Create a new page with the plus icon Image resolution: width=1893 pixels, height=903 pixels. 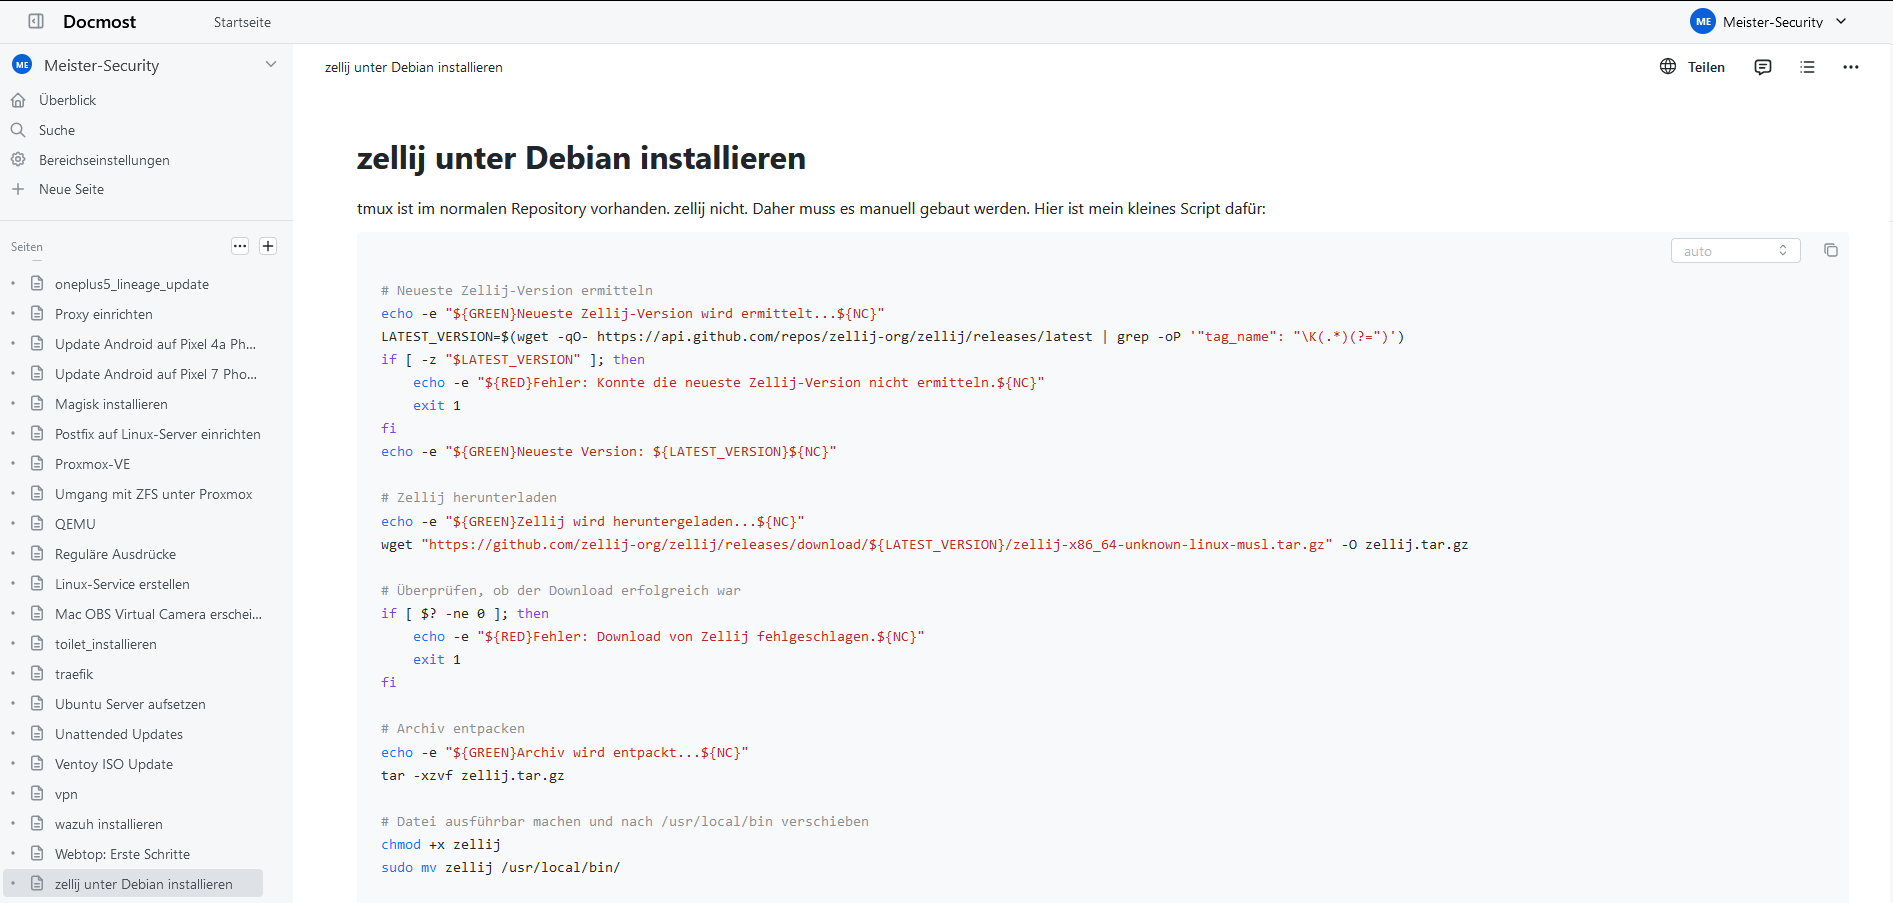pyautogui.click(x=267, y=245)
